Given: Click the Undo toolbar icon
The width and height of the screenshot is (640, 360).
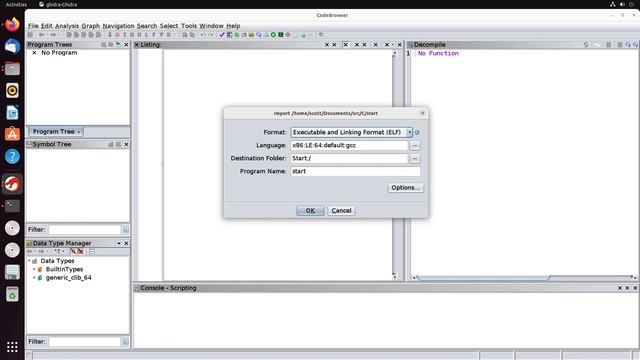Looking at the screenshot, I should (x=203, y=35).
